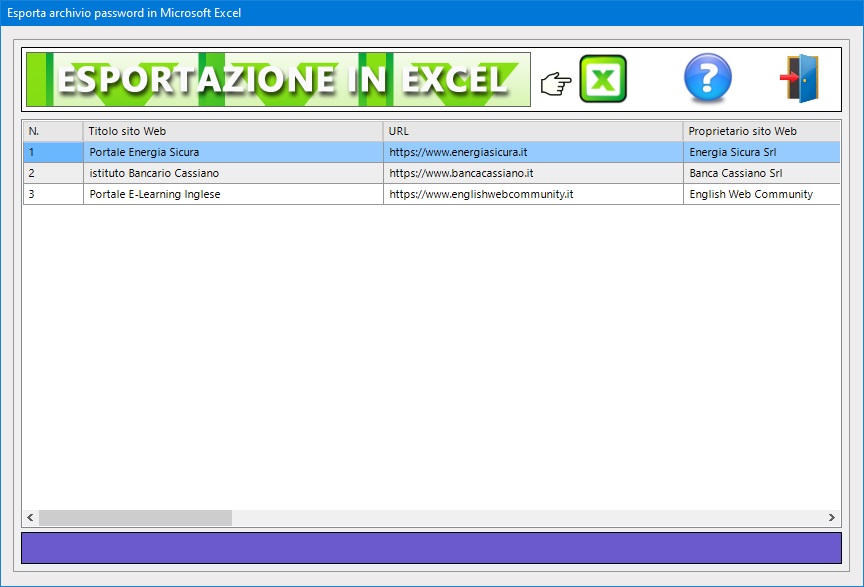Viewport: 864px width, 587px height.
Task: Open help with the blue question mark icon
Action: (708, 78)
